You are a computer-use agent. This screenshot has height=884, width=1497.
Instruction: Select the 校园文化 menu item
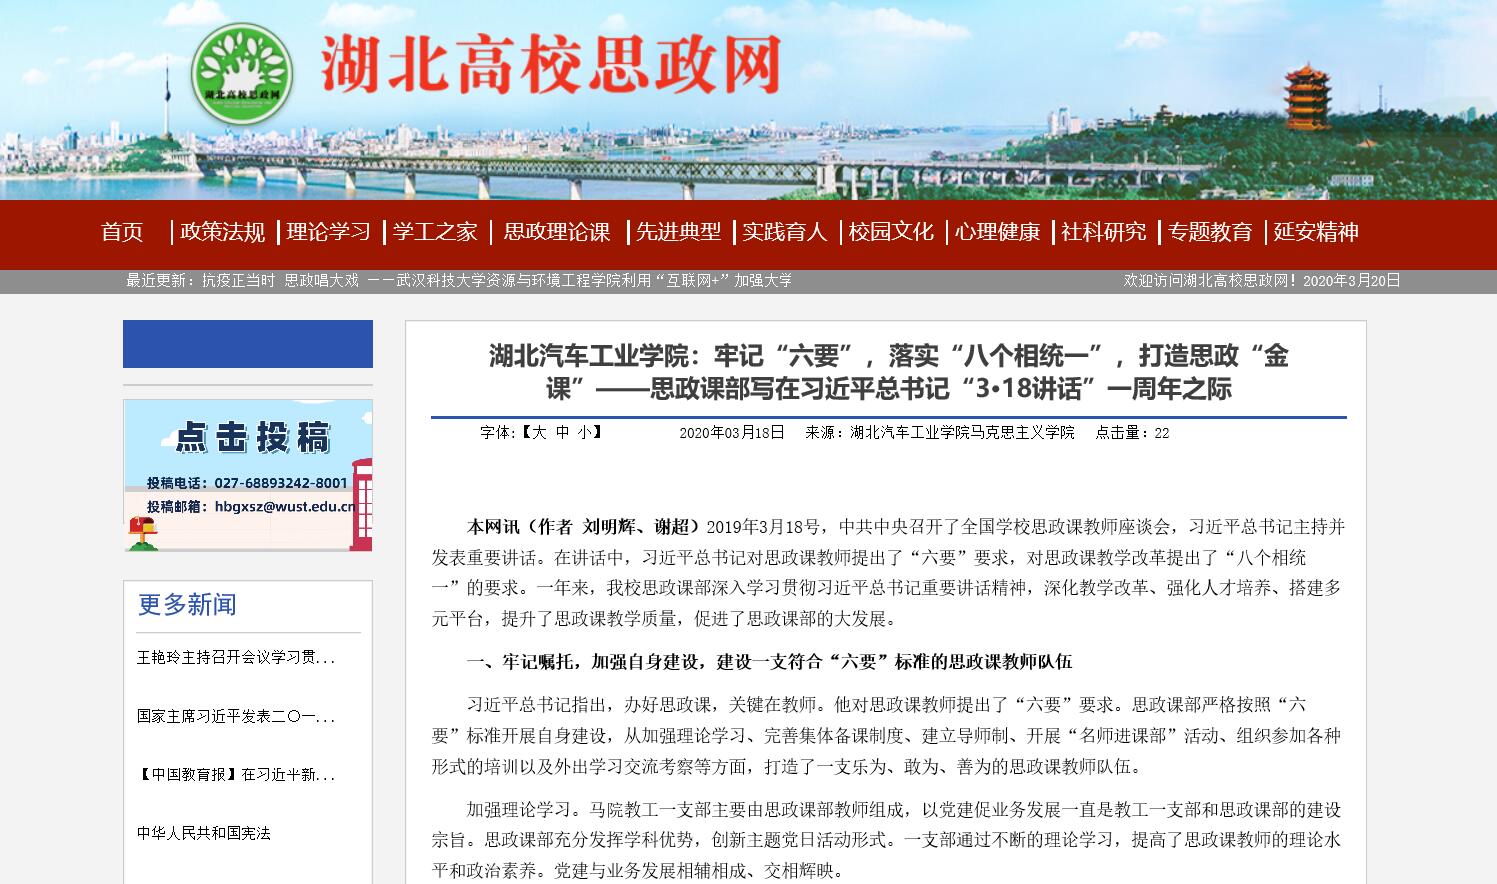tap(891, 232)
